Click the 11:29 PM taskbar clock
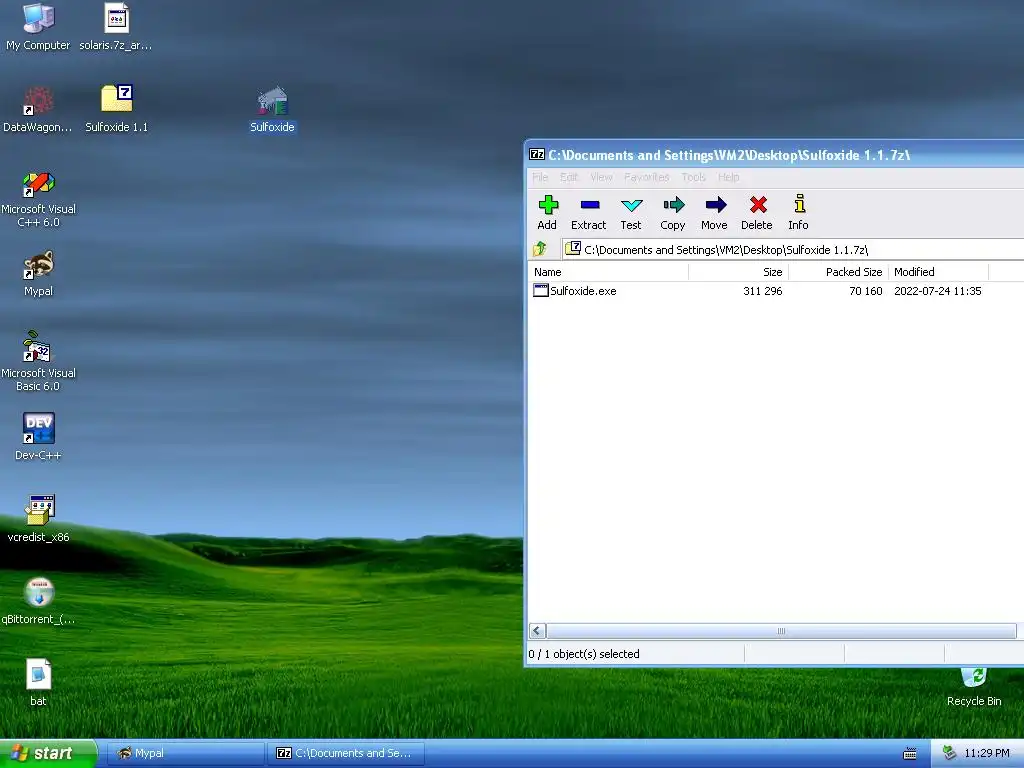The image size is (1024, 768). pos(987,753)
